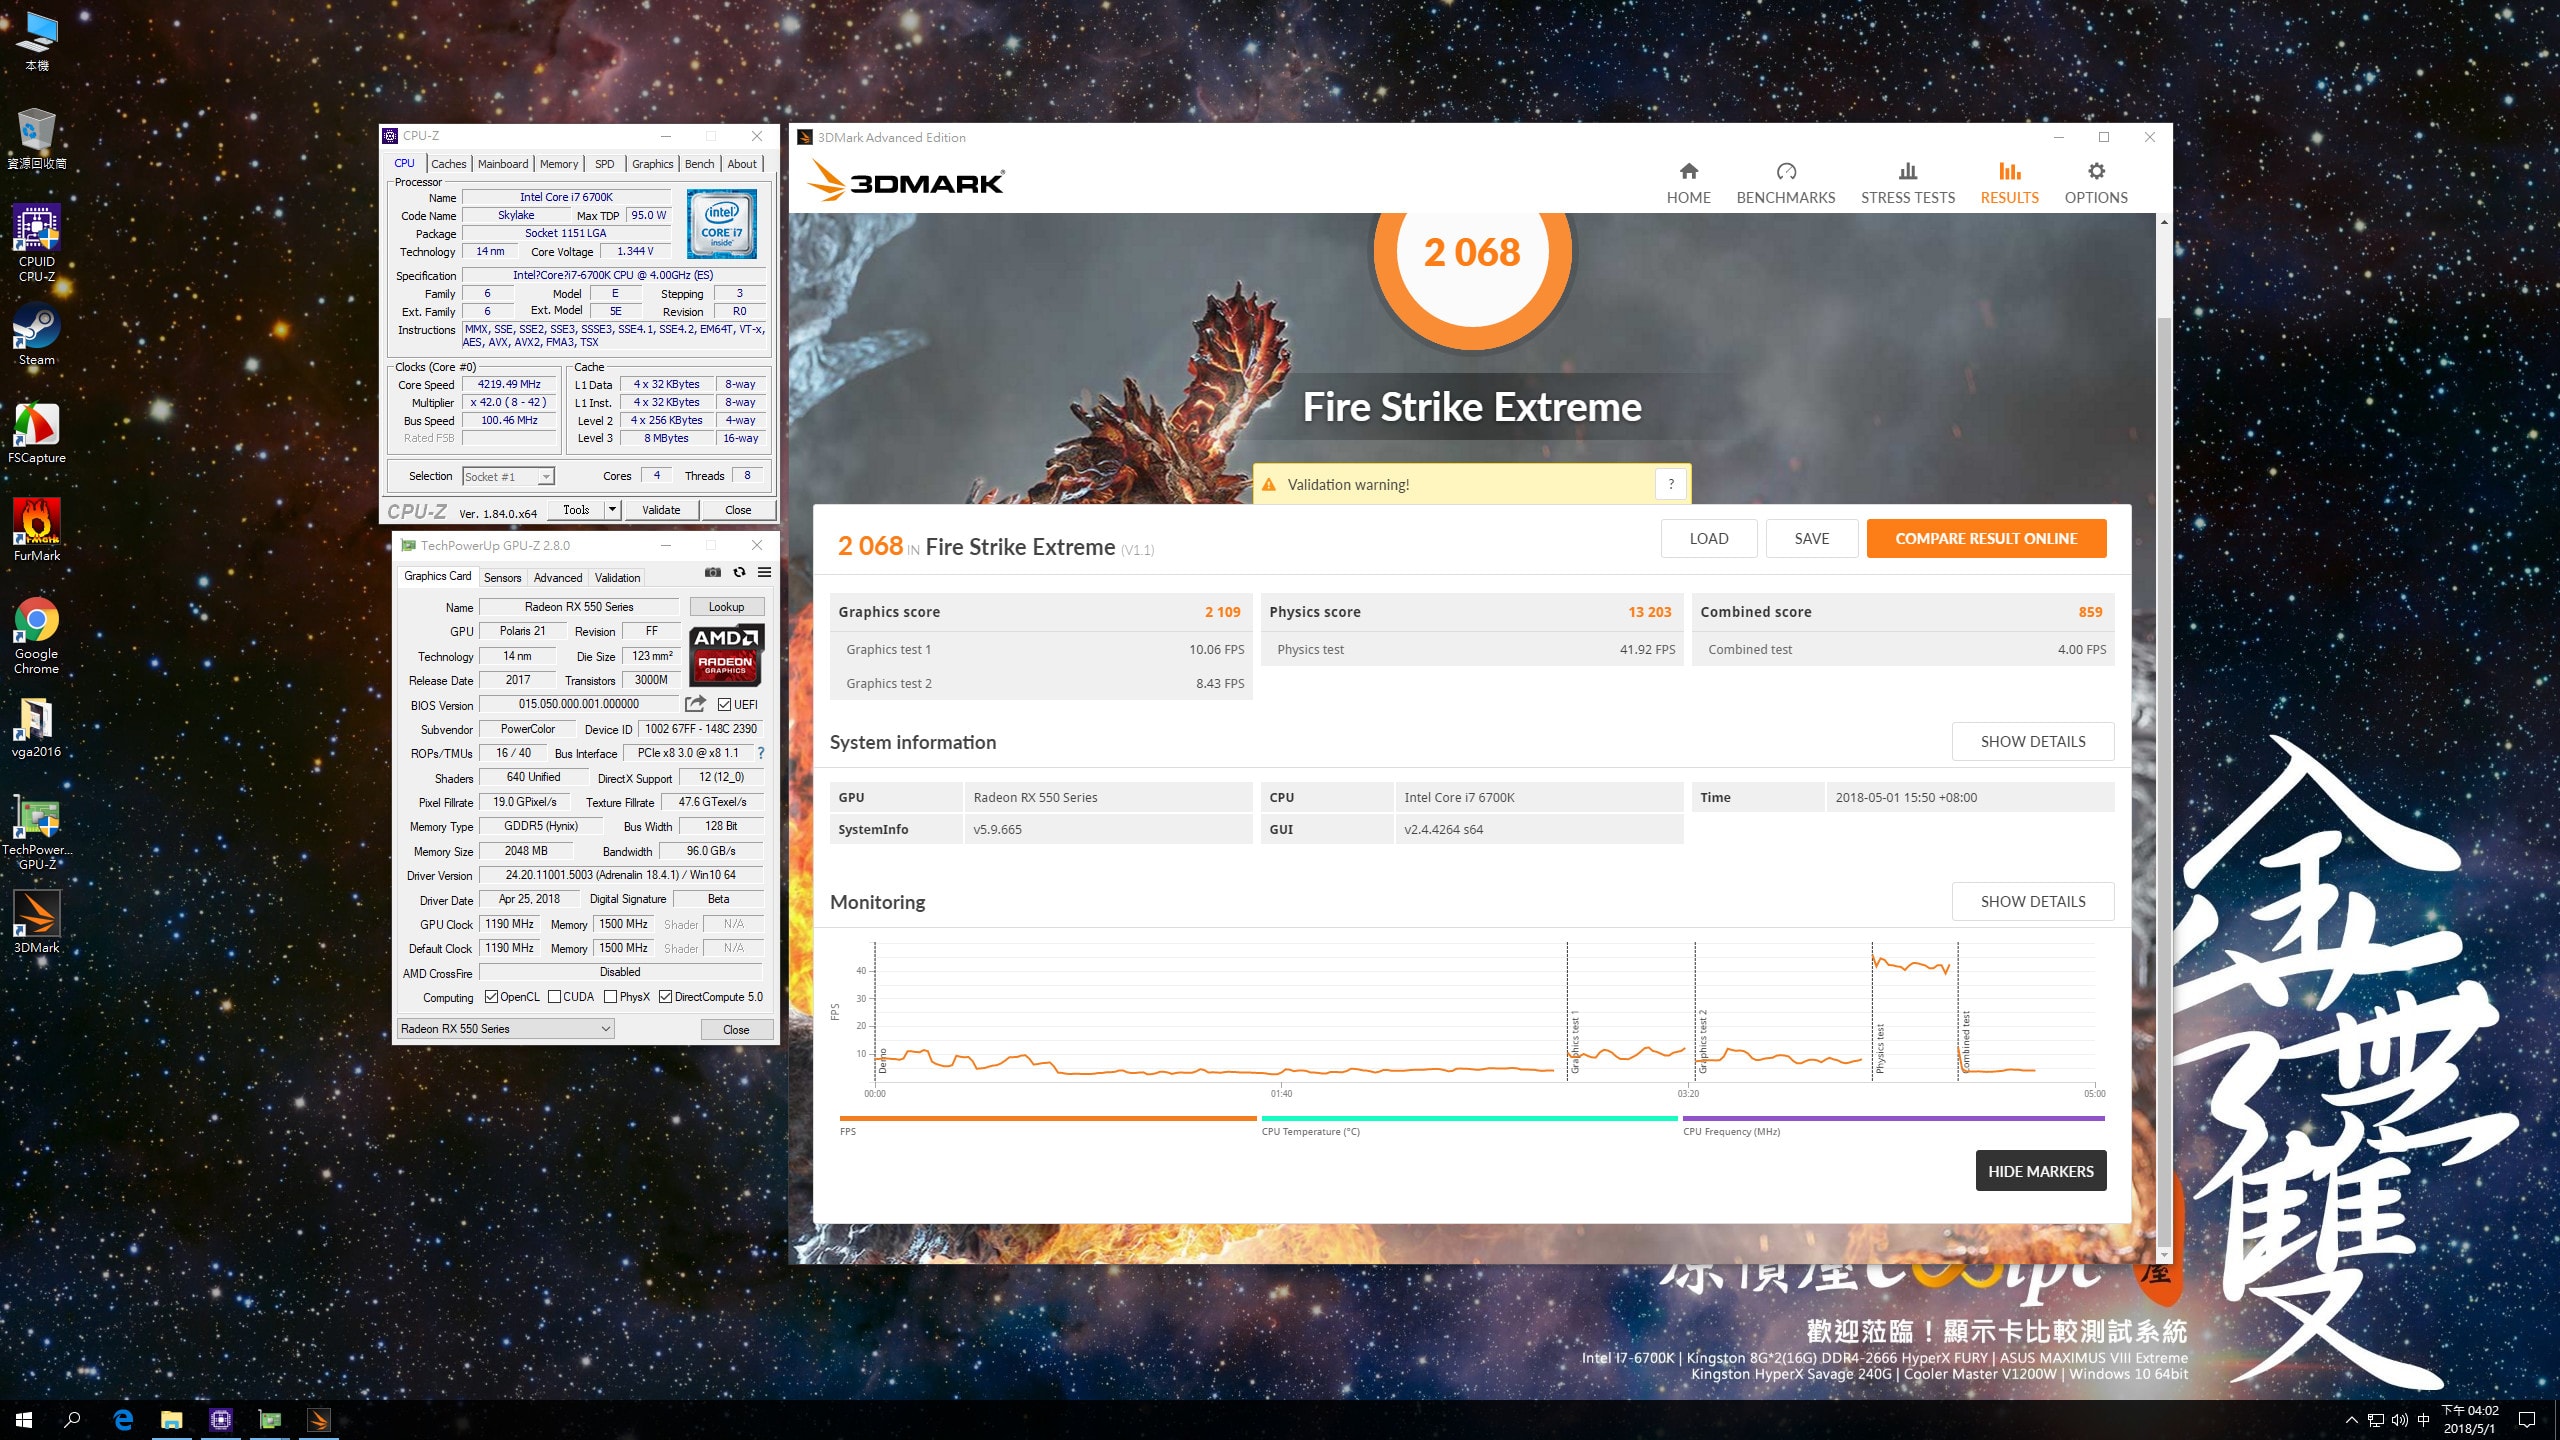This screenshot has height=1440, width=2560.
Task: Click HIDE MARKERS button
Action: tap(2040, 1171)
